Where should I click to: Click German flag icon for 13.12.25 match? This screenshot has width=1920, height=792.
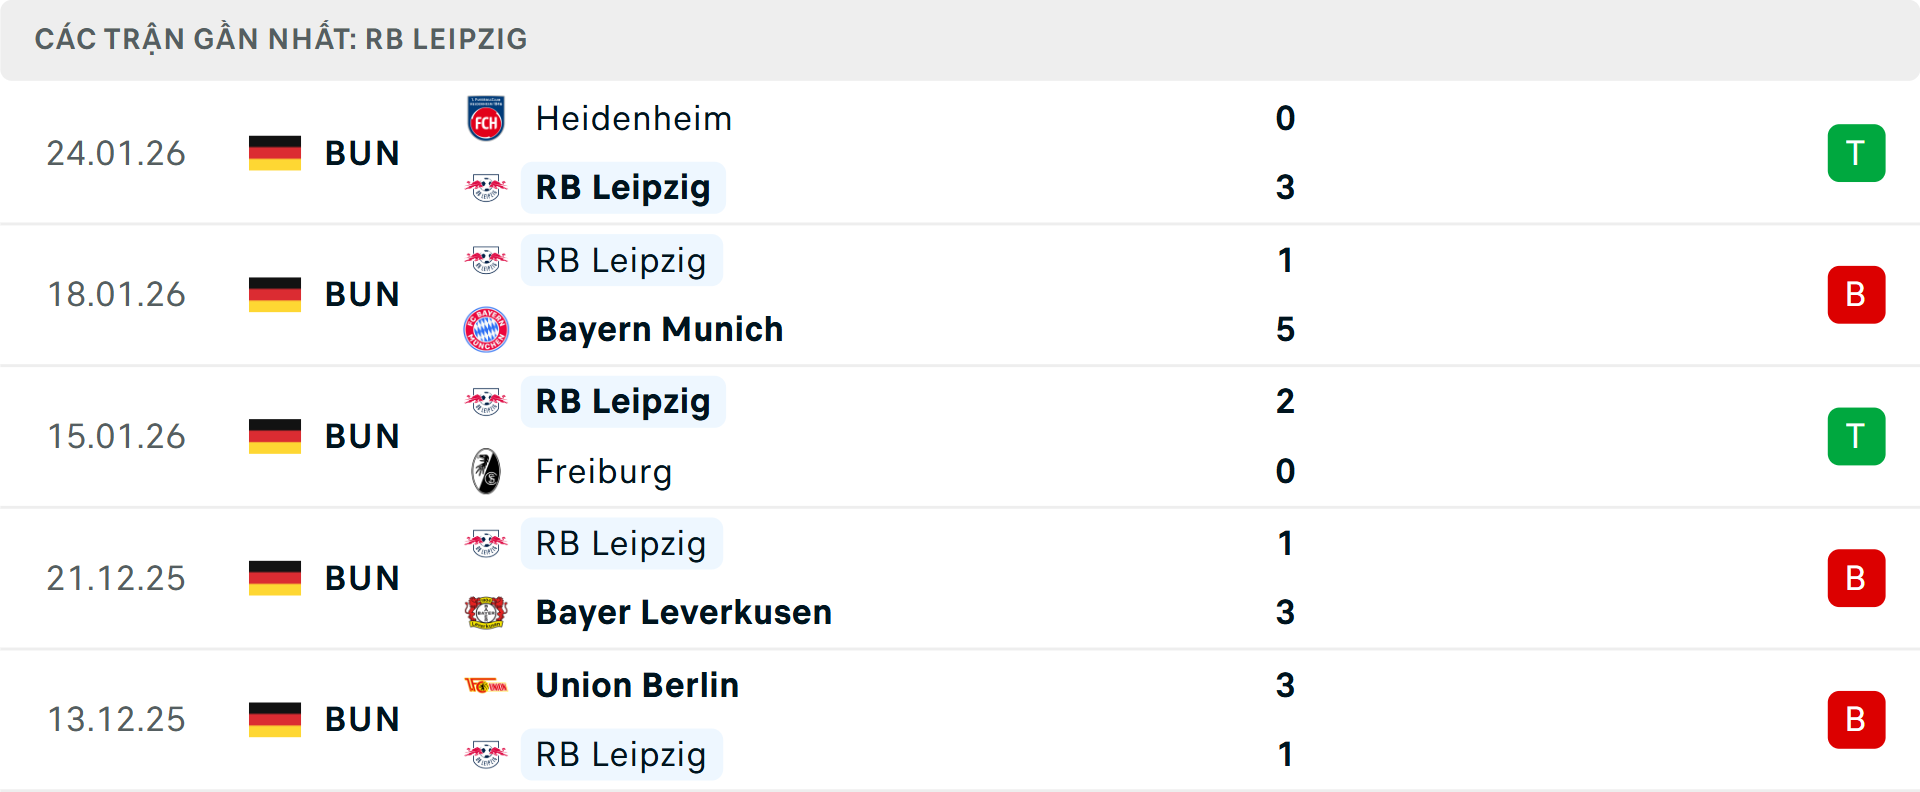pyautogui.click(x=275, y=720)
